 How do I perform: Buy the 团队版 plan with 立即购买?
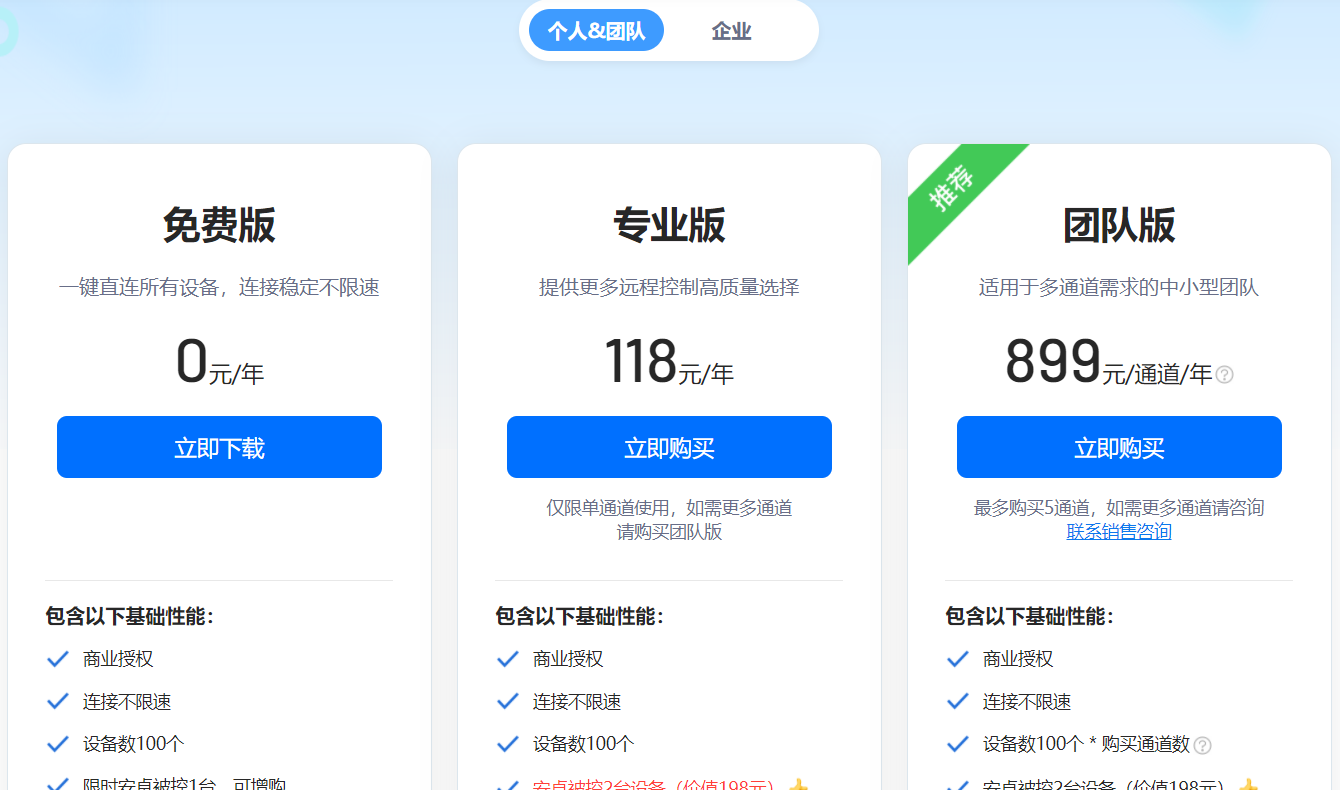point(1119,447)
